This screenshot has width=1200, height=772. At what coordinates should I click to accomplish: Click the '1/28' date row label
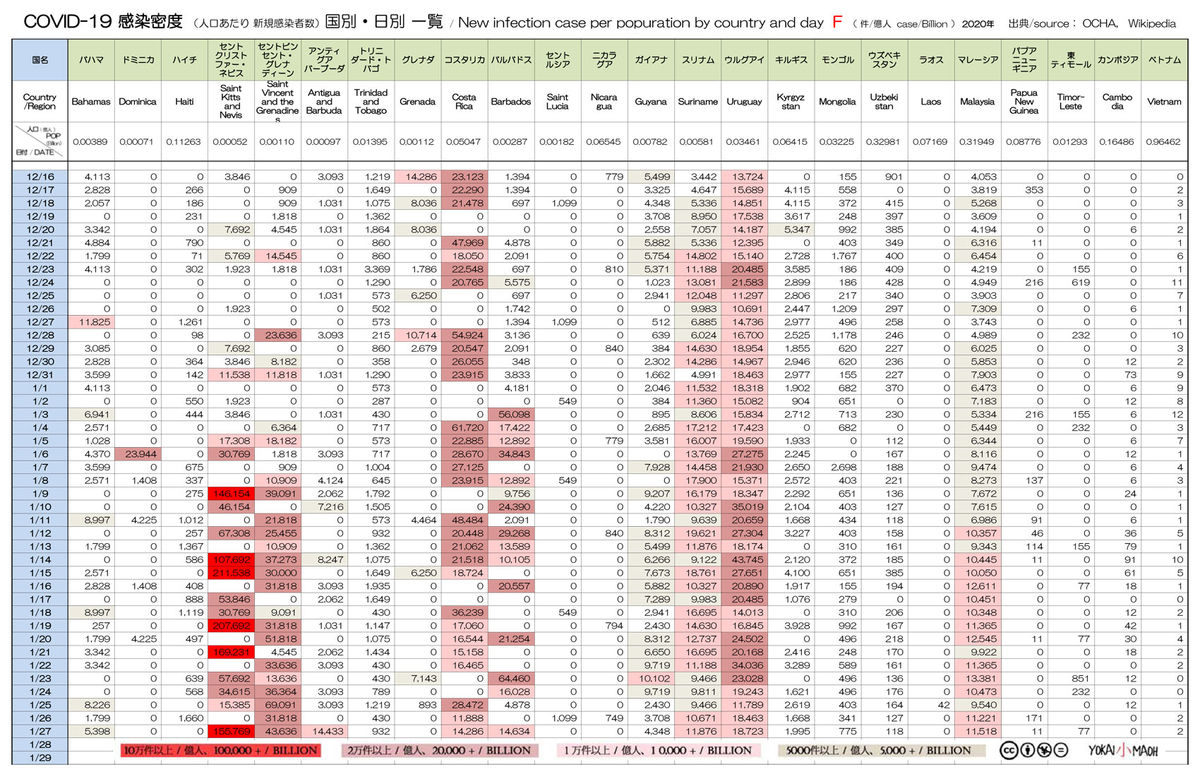(x=40, y=745)
